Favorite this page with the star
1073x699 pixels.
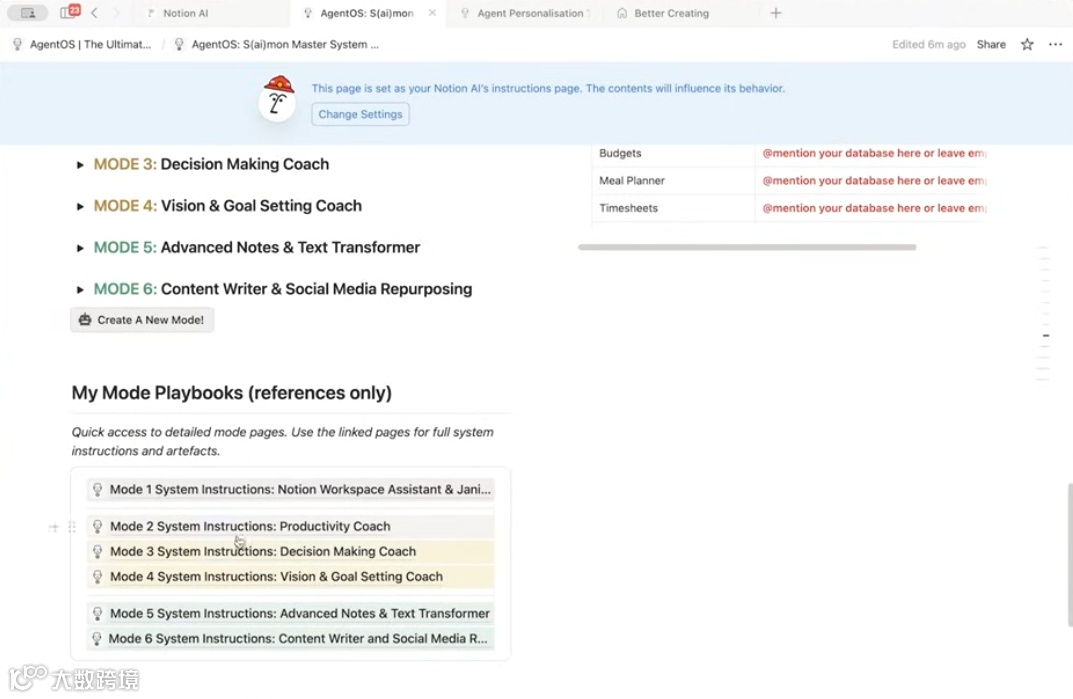(x=1027, y=45)
